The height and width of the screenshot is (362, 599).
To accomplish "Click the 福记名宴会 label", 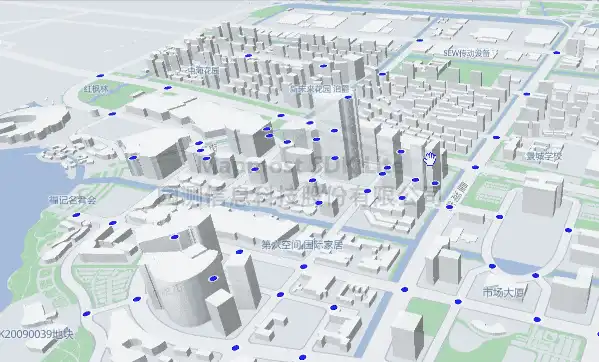I will coord(72,199).
